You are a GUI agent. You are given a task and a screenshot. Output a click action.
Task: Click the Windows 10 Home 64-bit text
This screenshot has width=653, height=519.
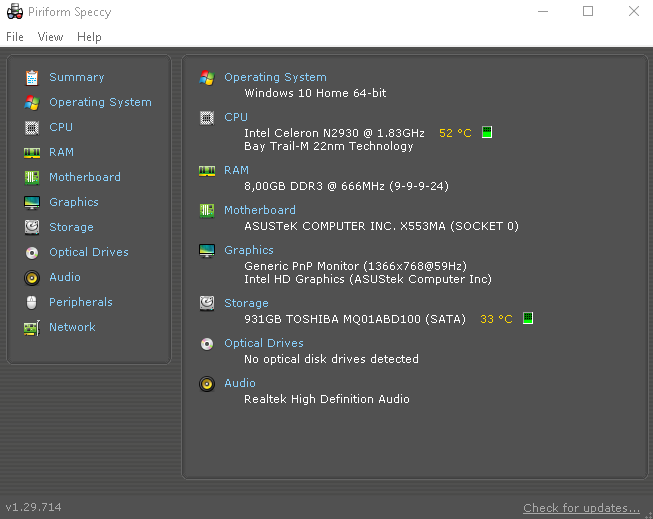click(315, 93)
